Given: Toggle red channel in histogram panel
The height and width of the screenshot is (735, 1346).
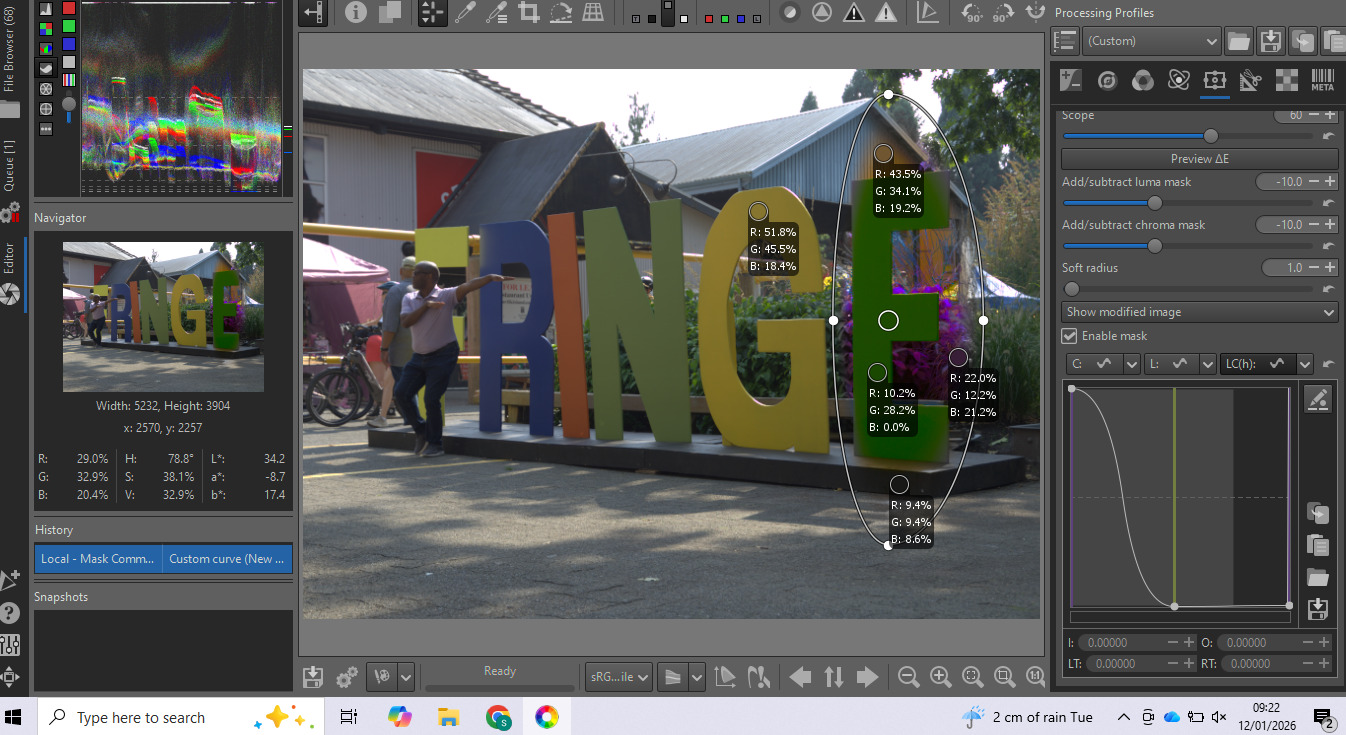Looking at the screenshot, I should 69,8.
